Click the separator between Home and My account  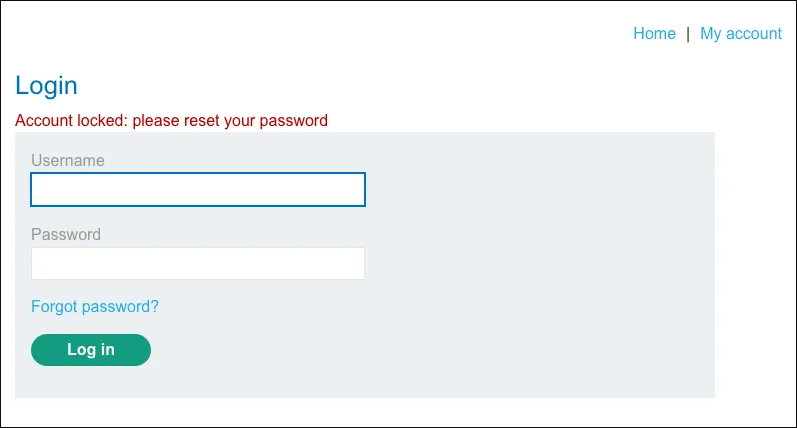click(688, 34)
